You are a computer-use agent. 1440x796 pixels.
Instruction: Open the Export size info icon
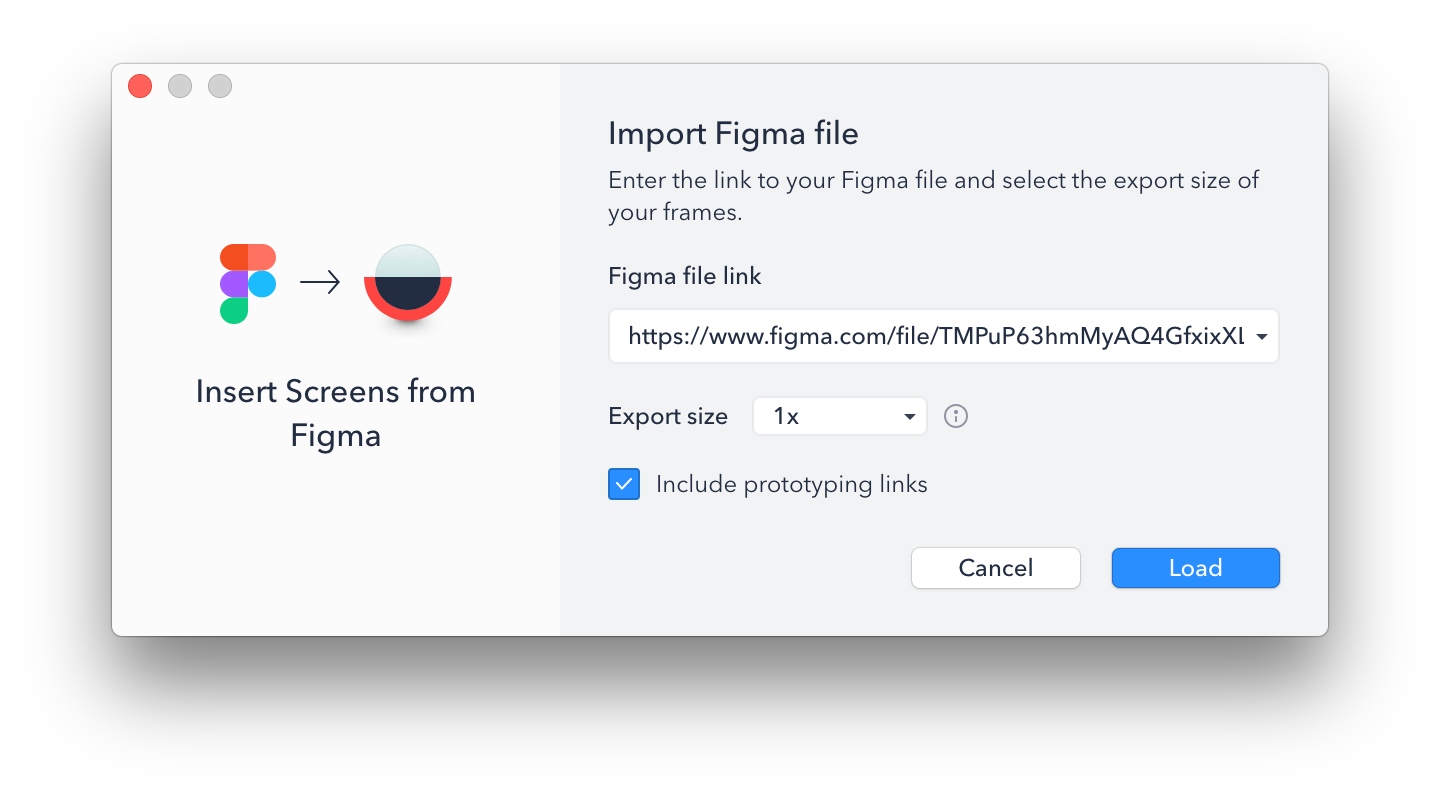coord(956,416)
